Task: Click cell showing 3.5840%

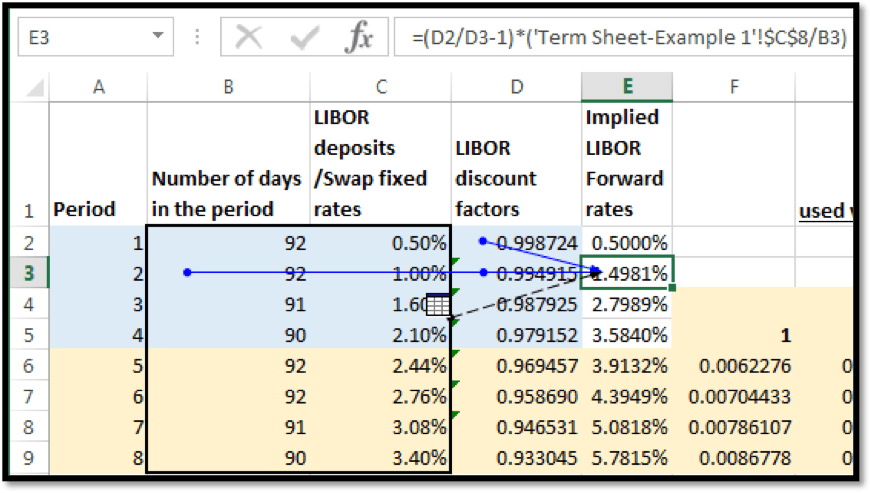Action: [x=627, y=335]
